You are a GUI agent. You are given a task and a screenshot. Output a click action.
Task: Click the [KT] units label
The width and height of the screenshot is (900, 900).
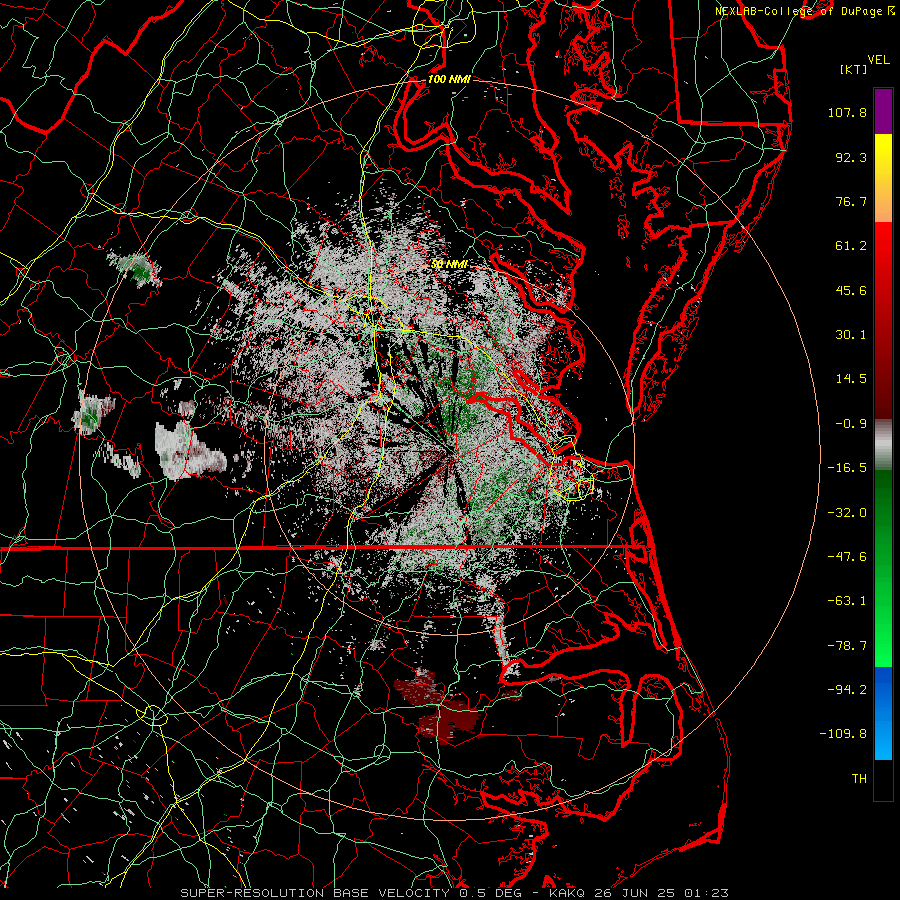[x=854, y=69]
